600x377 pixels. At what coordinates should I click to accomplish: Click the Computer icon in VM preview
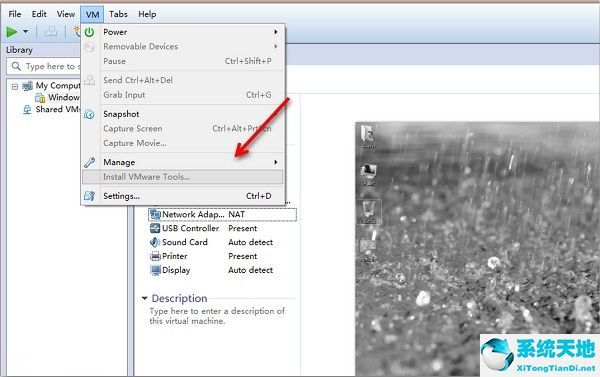pyautogui.click(x=369, y=174)
